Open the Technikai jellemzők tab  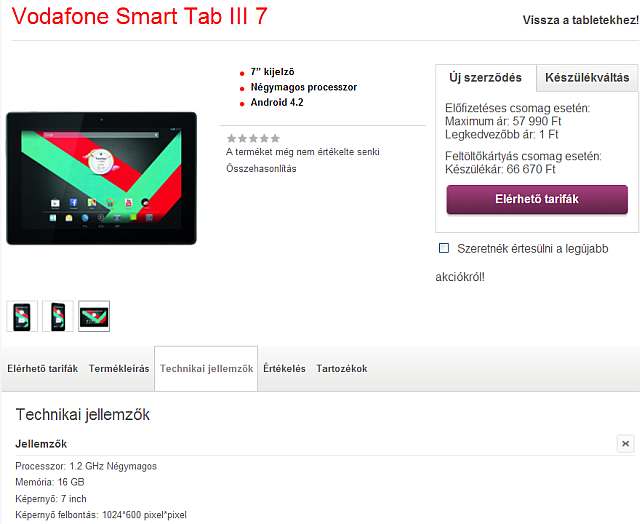[206, 369]
